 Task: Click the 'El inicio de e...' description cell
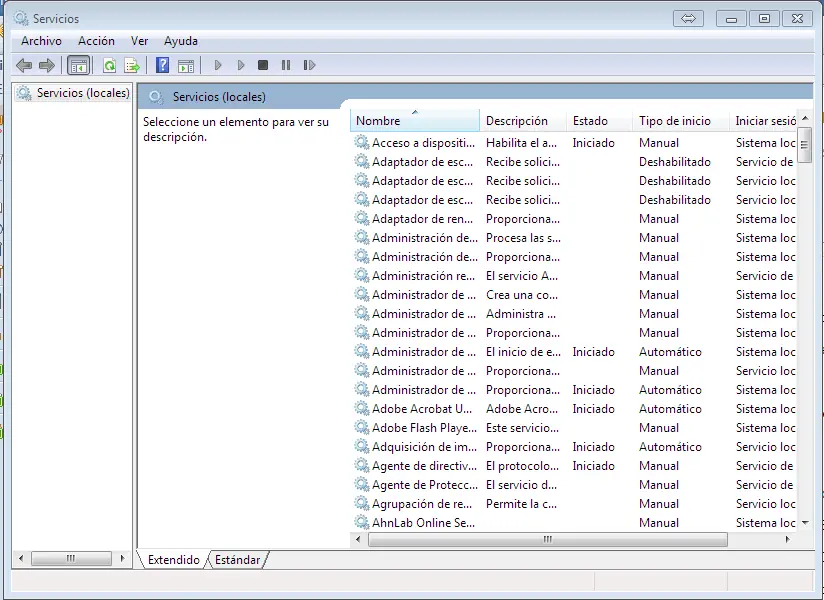click(523, 352)
